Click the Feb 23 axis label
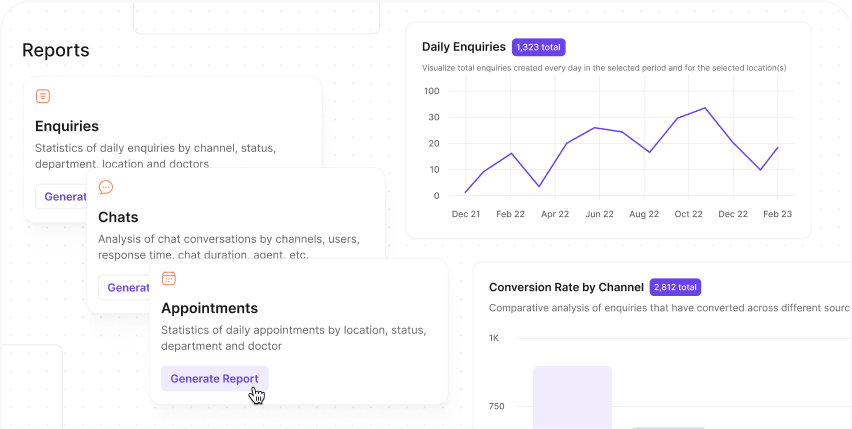 [778, 214]
